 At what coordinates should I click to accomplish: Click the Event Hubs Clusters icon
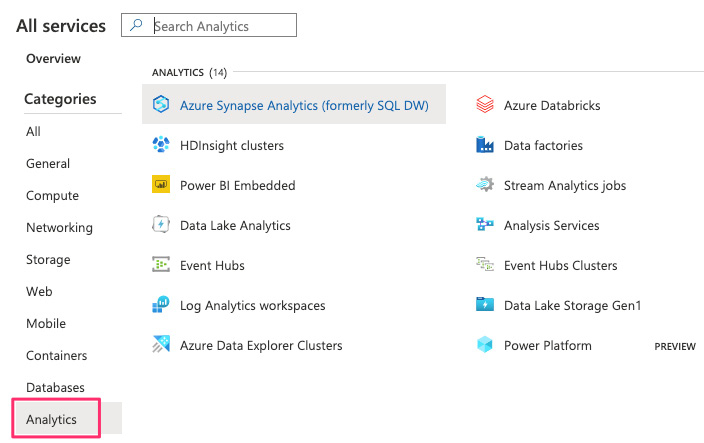tap(485, 264)
